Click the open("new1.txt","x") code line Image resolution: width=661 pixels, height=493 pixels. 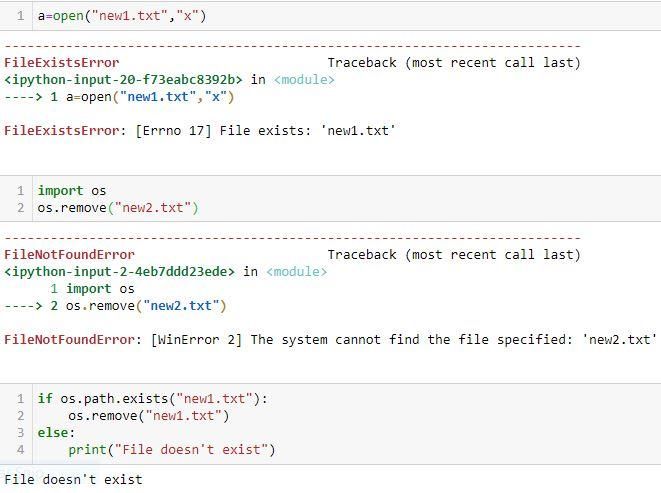(122, 16)
